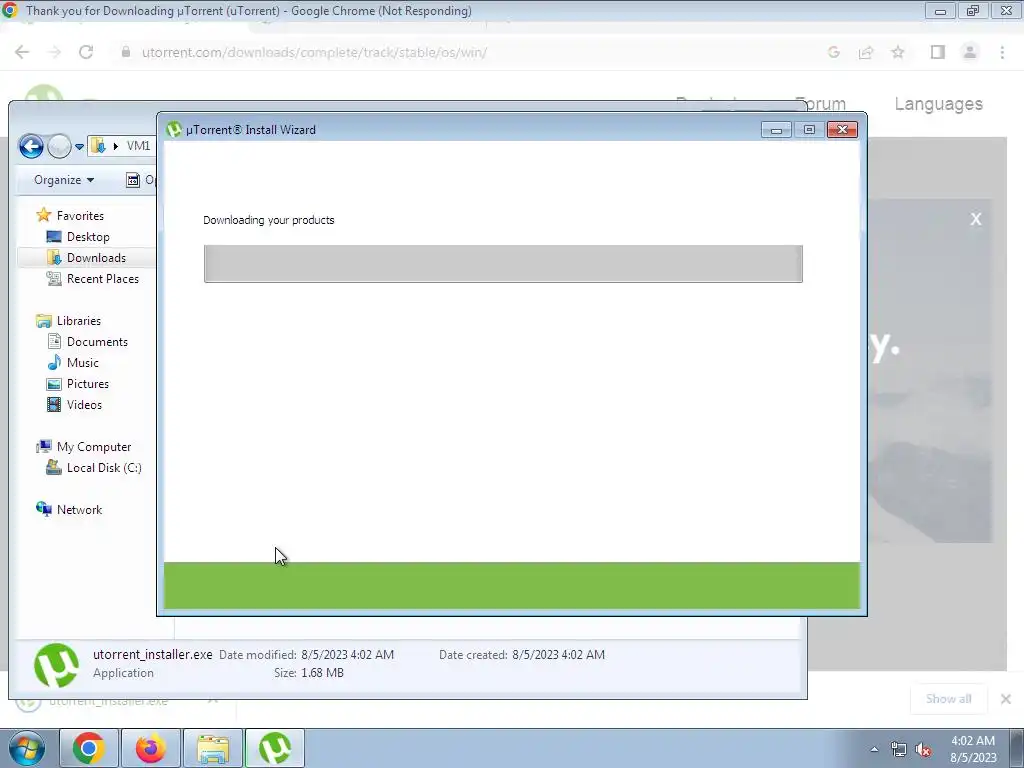Open Languages menu on the uTorrent page
Viewport: 1024px width, 768px height.
coord(938,104)
